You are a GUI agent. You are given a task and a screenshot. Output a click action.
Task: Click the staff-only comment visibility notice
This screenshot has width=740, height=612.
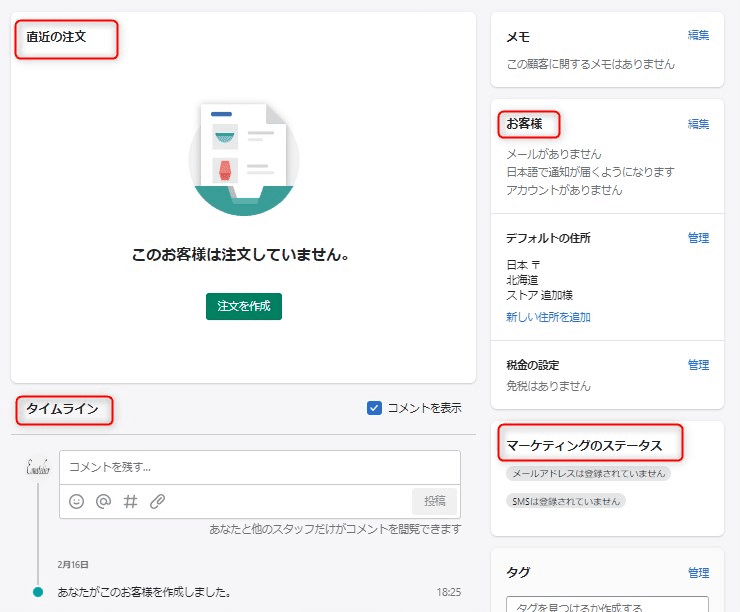coord(335,529)
